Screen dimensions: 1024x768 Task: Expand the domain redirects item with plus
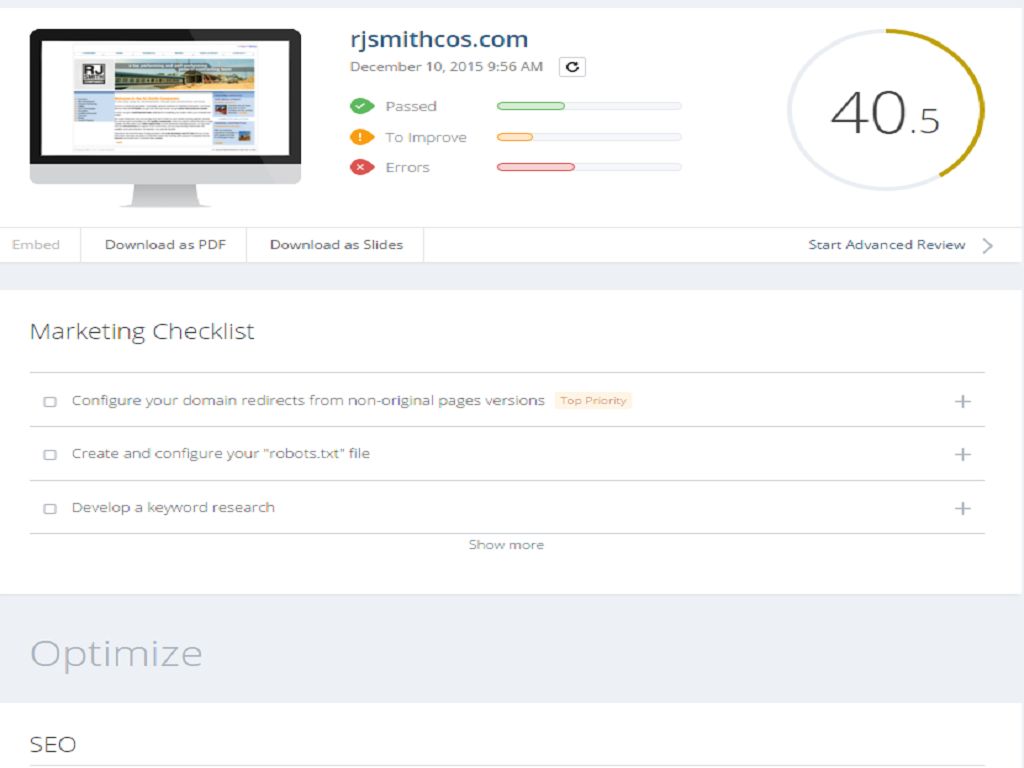pyautogui.click(x=963, y=401)
